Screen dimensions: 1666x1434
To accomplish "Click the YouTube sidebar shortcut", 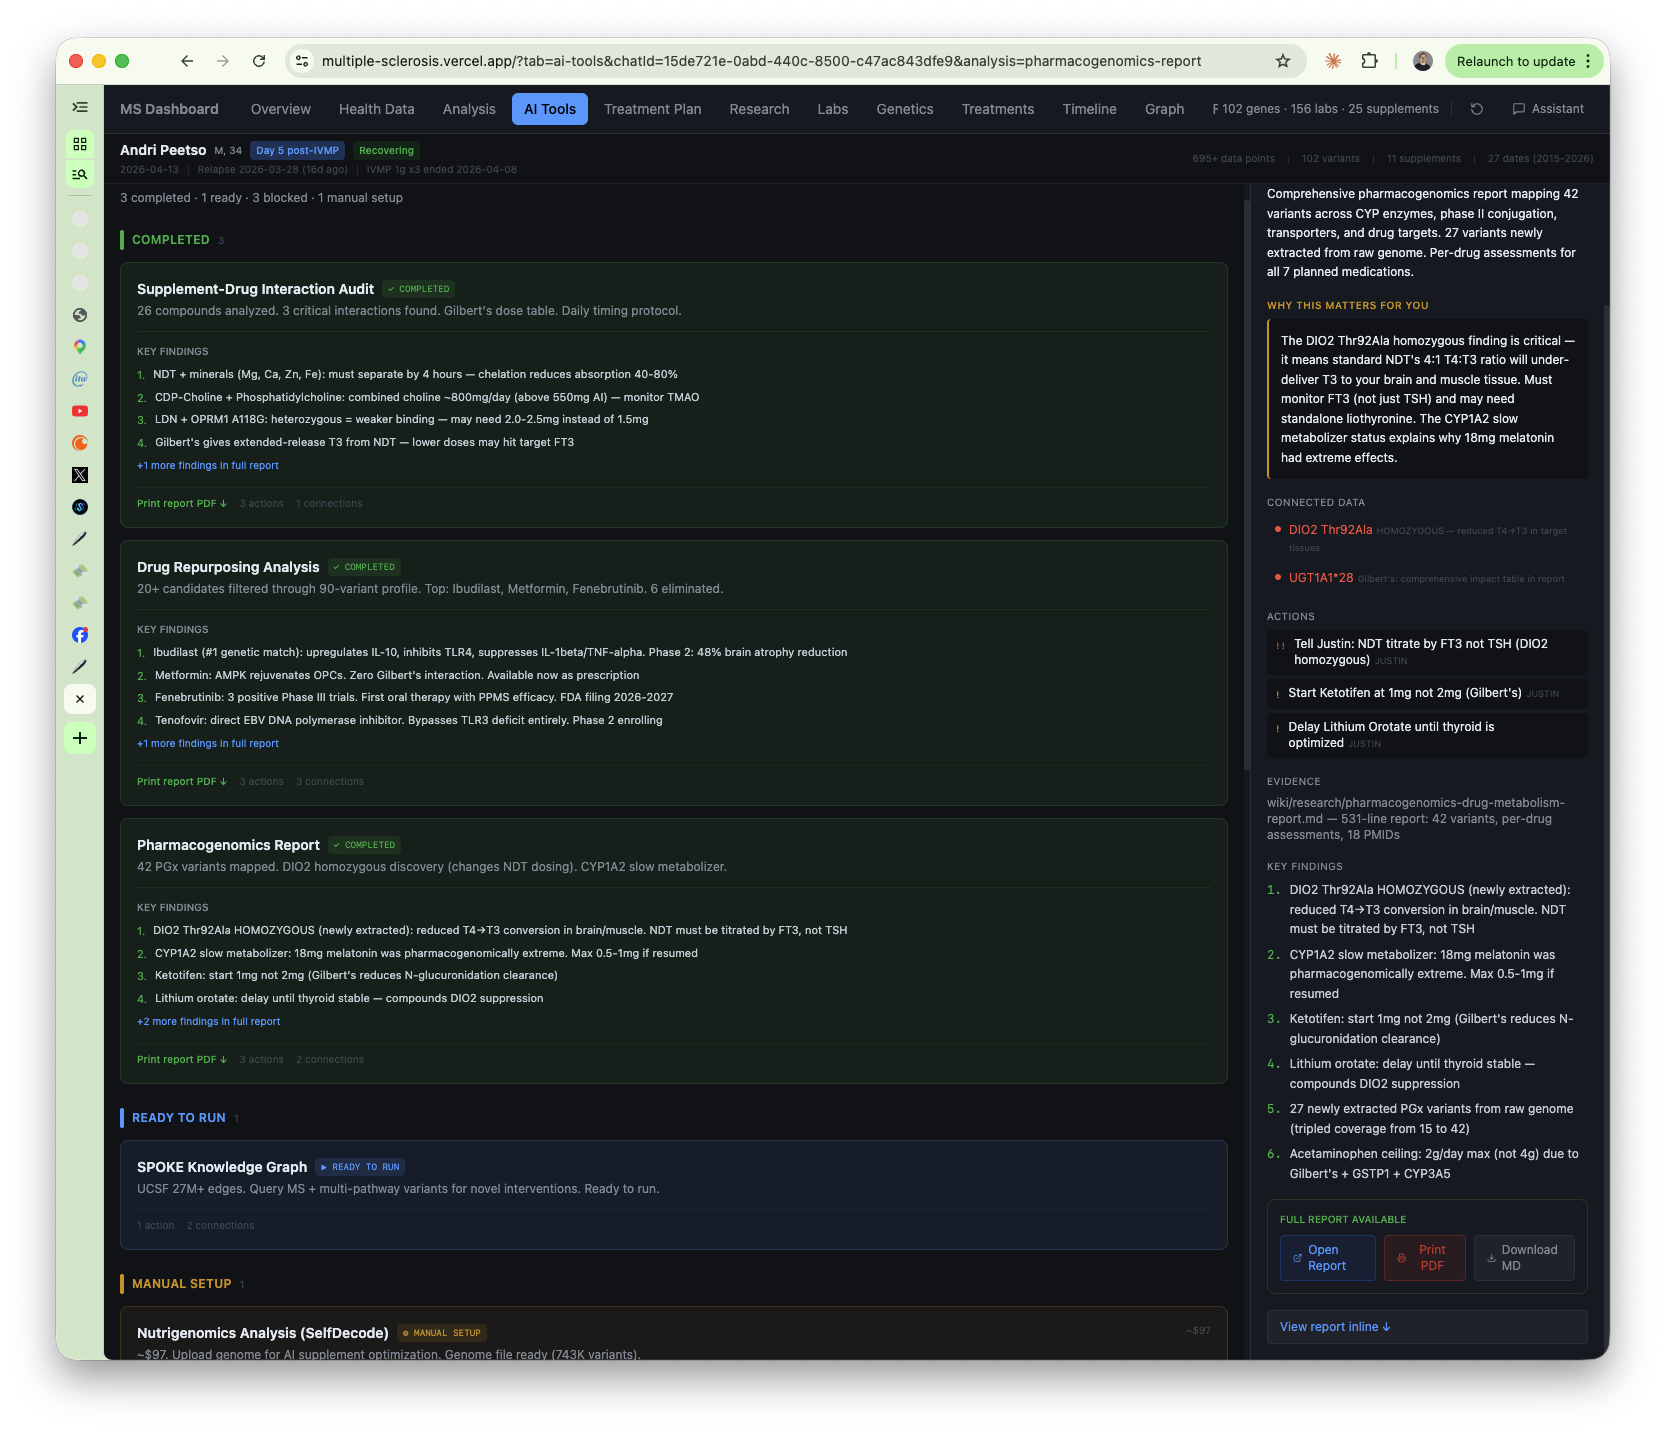I will pyautogui.click(x=80, y=411).
